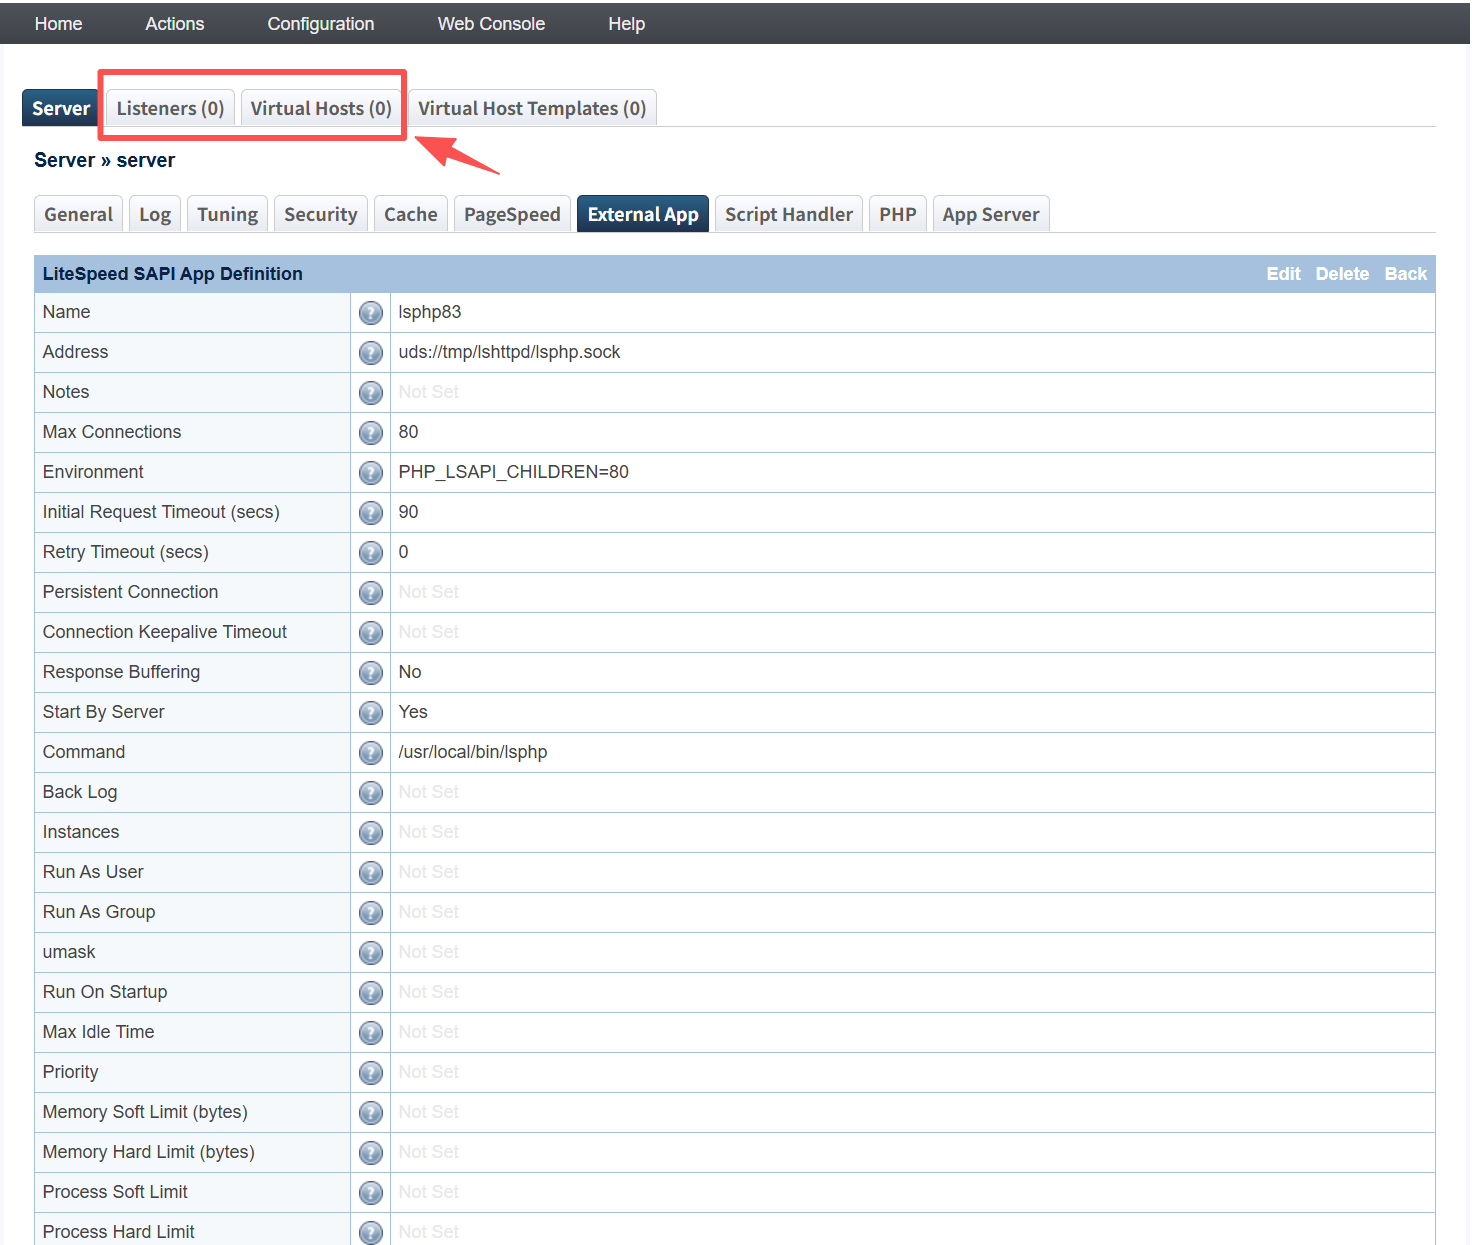Open the Web Console menu
The image size is (1472, 1245).
(x=491, y=24)
